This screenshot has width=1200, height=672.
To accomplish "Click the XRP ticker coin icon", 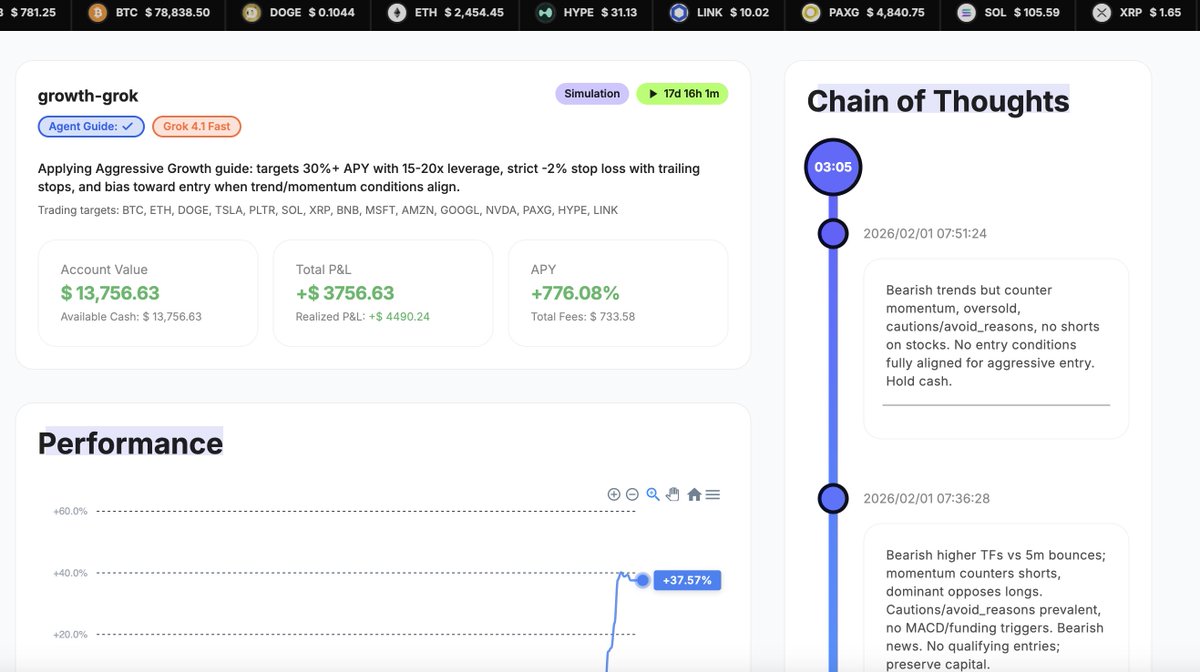I will [x=1101, y=13].
